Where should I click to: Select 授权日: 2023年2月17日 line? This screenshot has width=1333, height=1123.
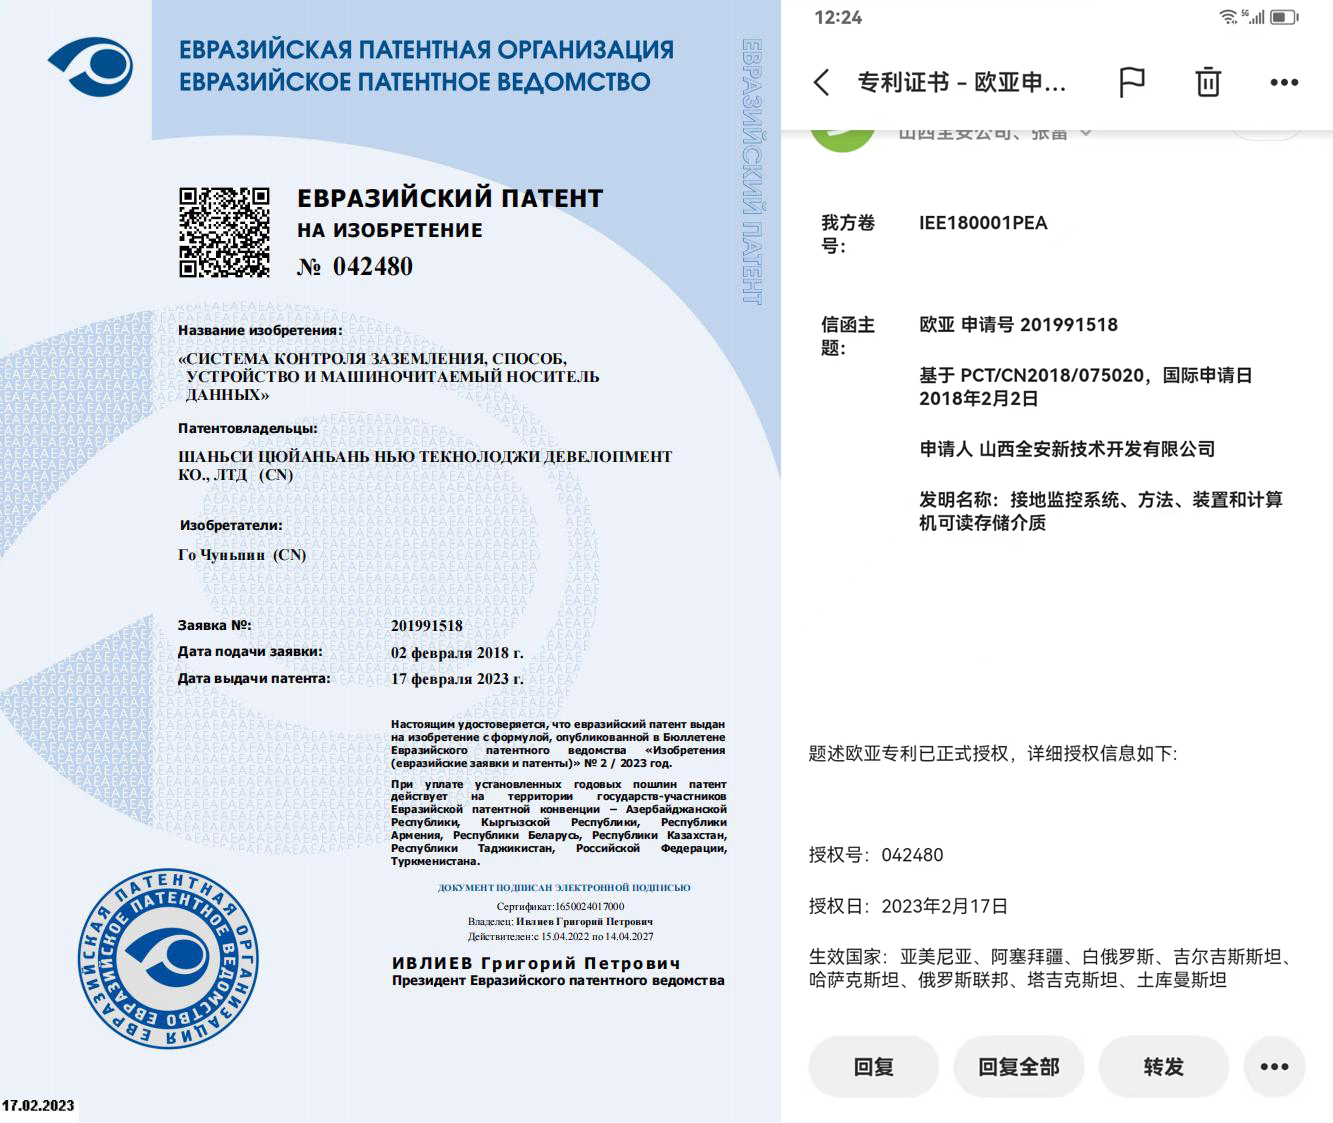(908, 906)
